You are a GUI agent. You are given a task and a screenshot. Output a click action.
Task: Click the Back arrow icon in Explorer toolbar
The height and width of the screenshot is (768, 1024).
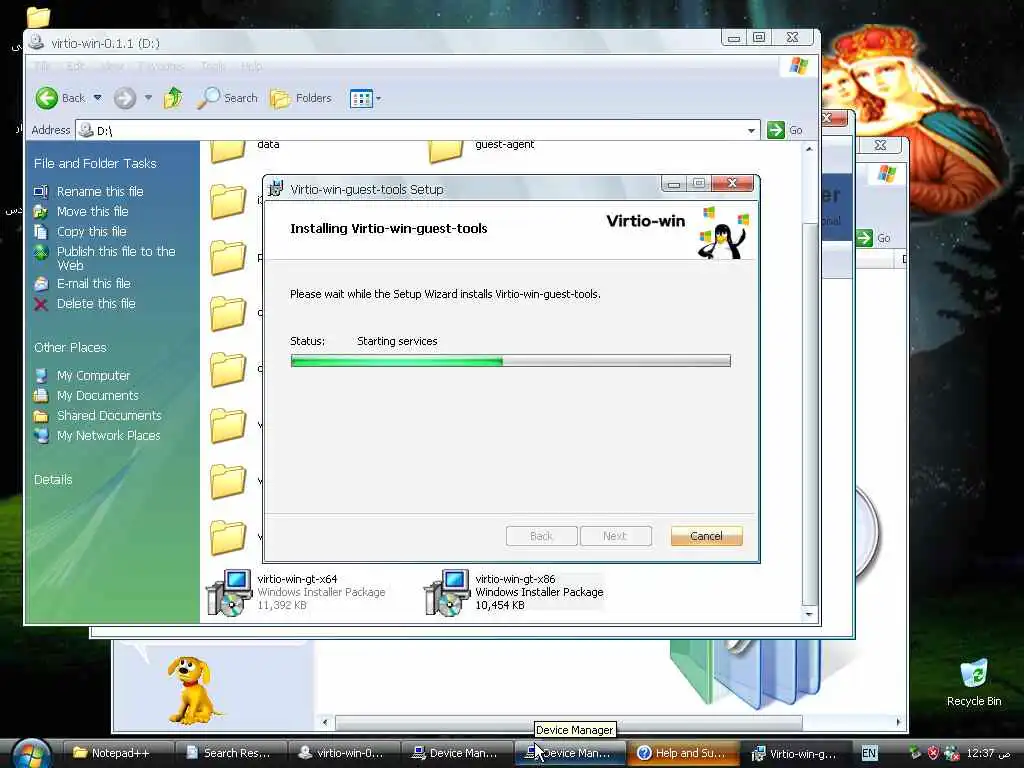click(x=46, y=98)
